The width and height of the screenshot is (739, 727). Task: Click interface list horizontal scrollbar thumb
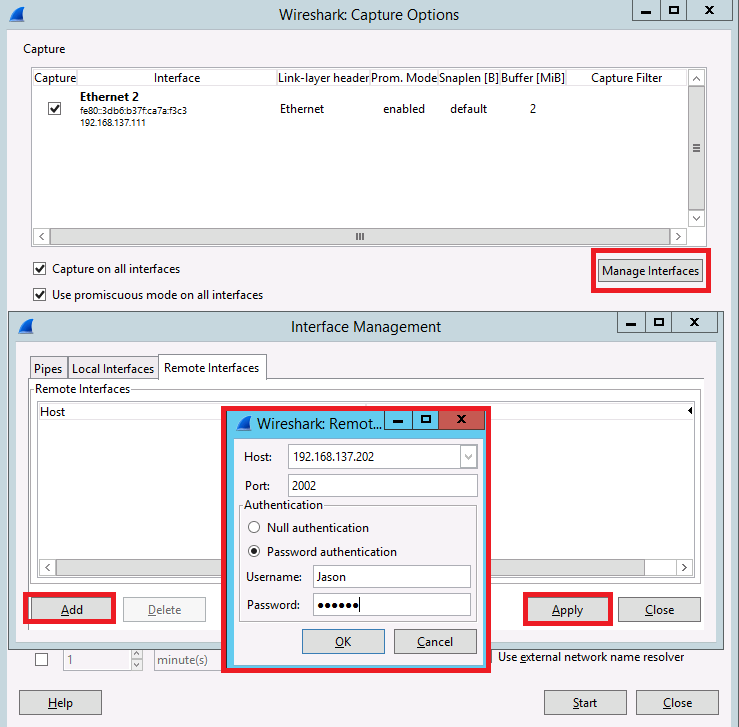360,237
